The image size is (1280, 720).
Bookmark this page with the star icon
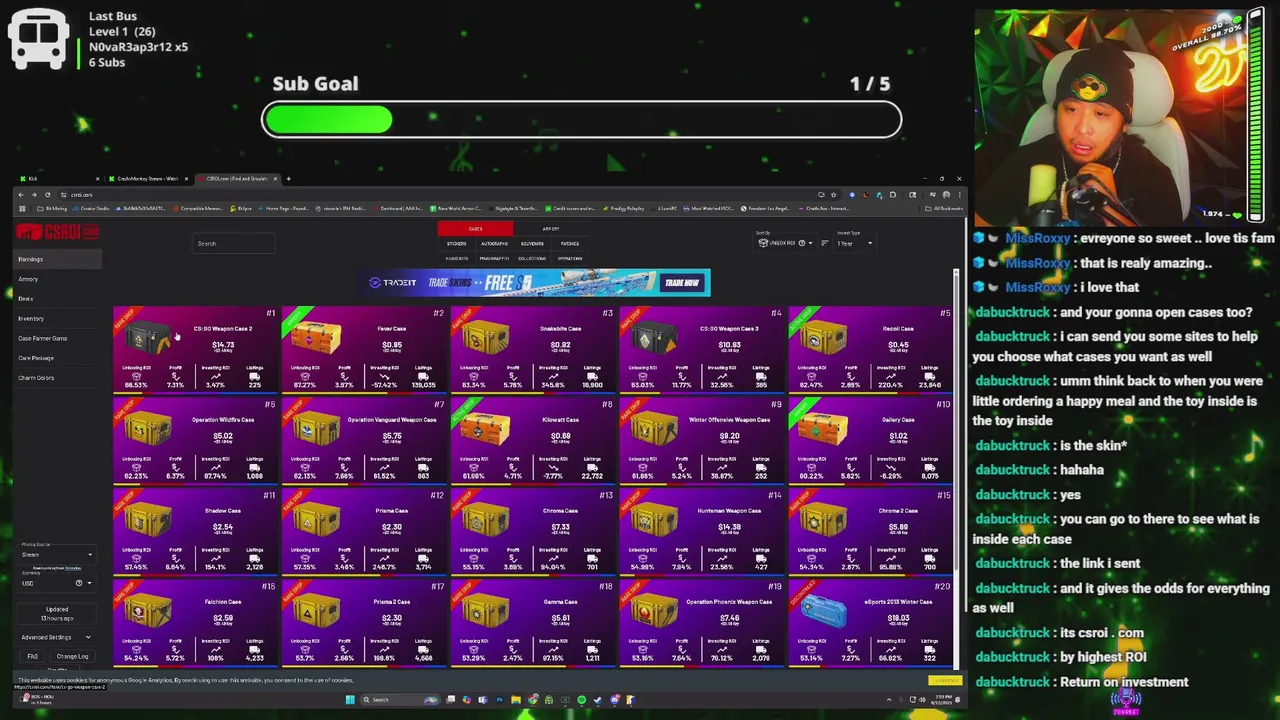pyautogui.click(x=833, y=195)
